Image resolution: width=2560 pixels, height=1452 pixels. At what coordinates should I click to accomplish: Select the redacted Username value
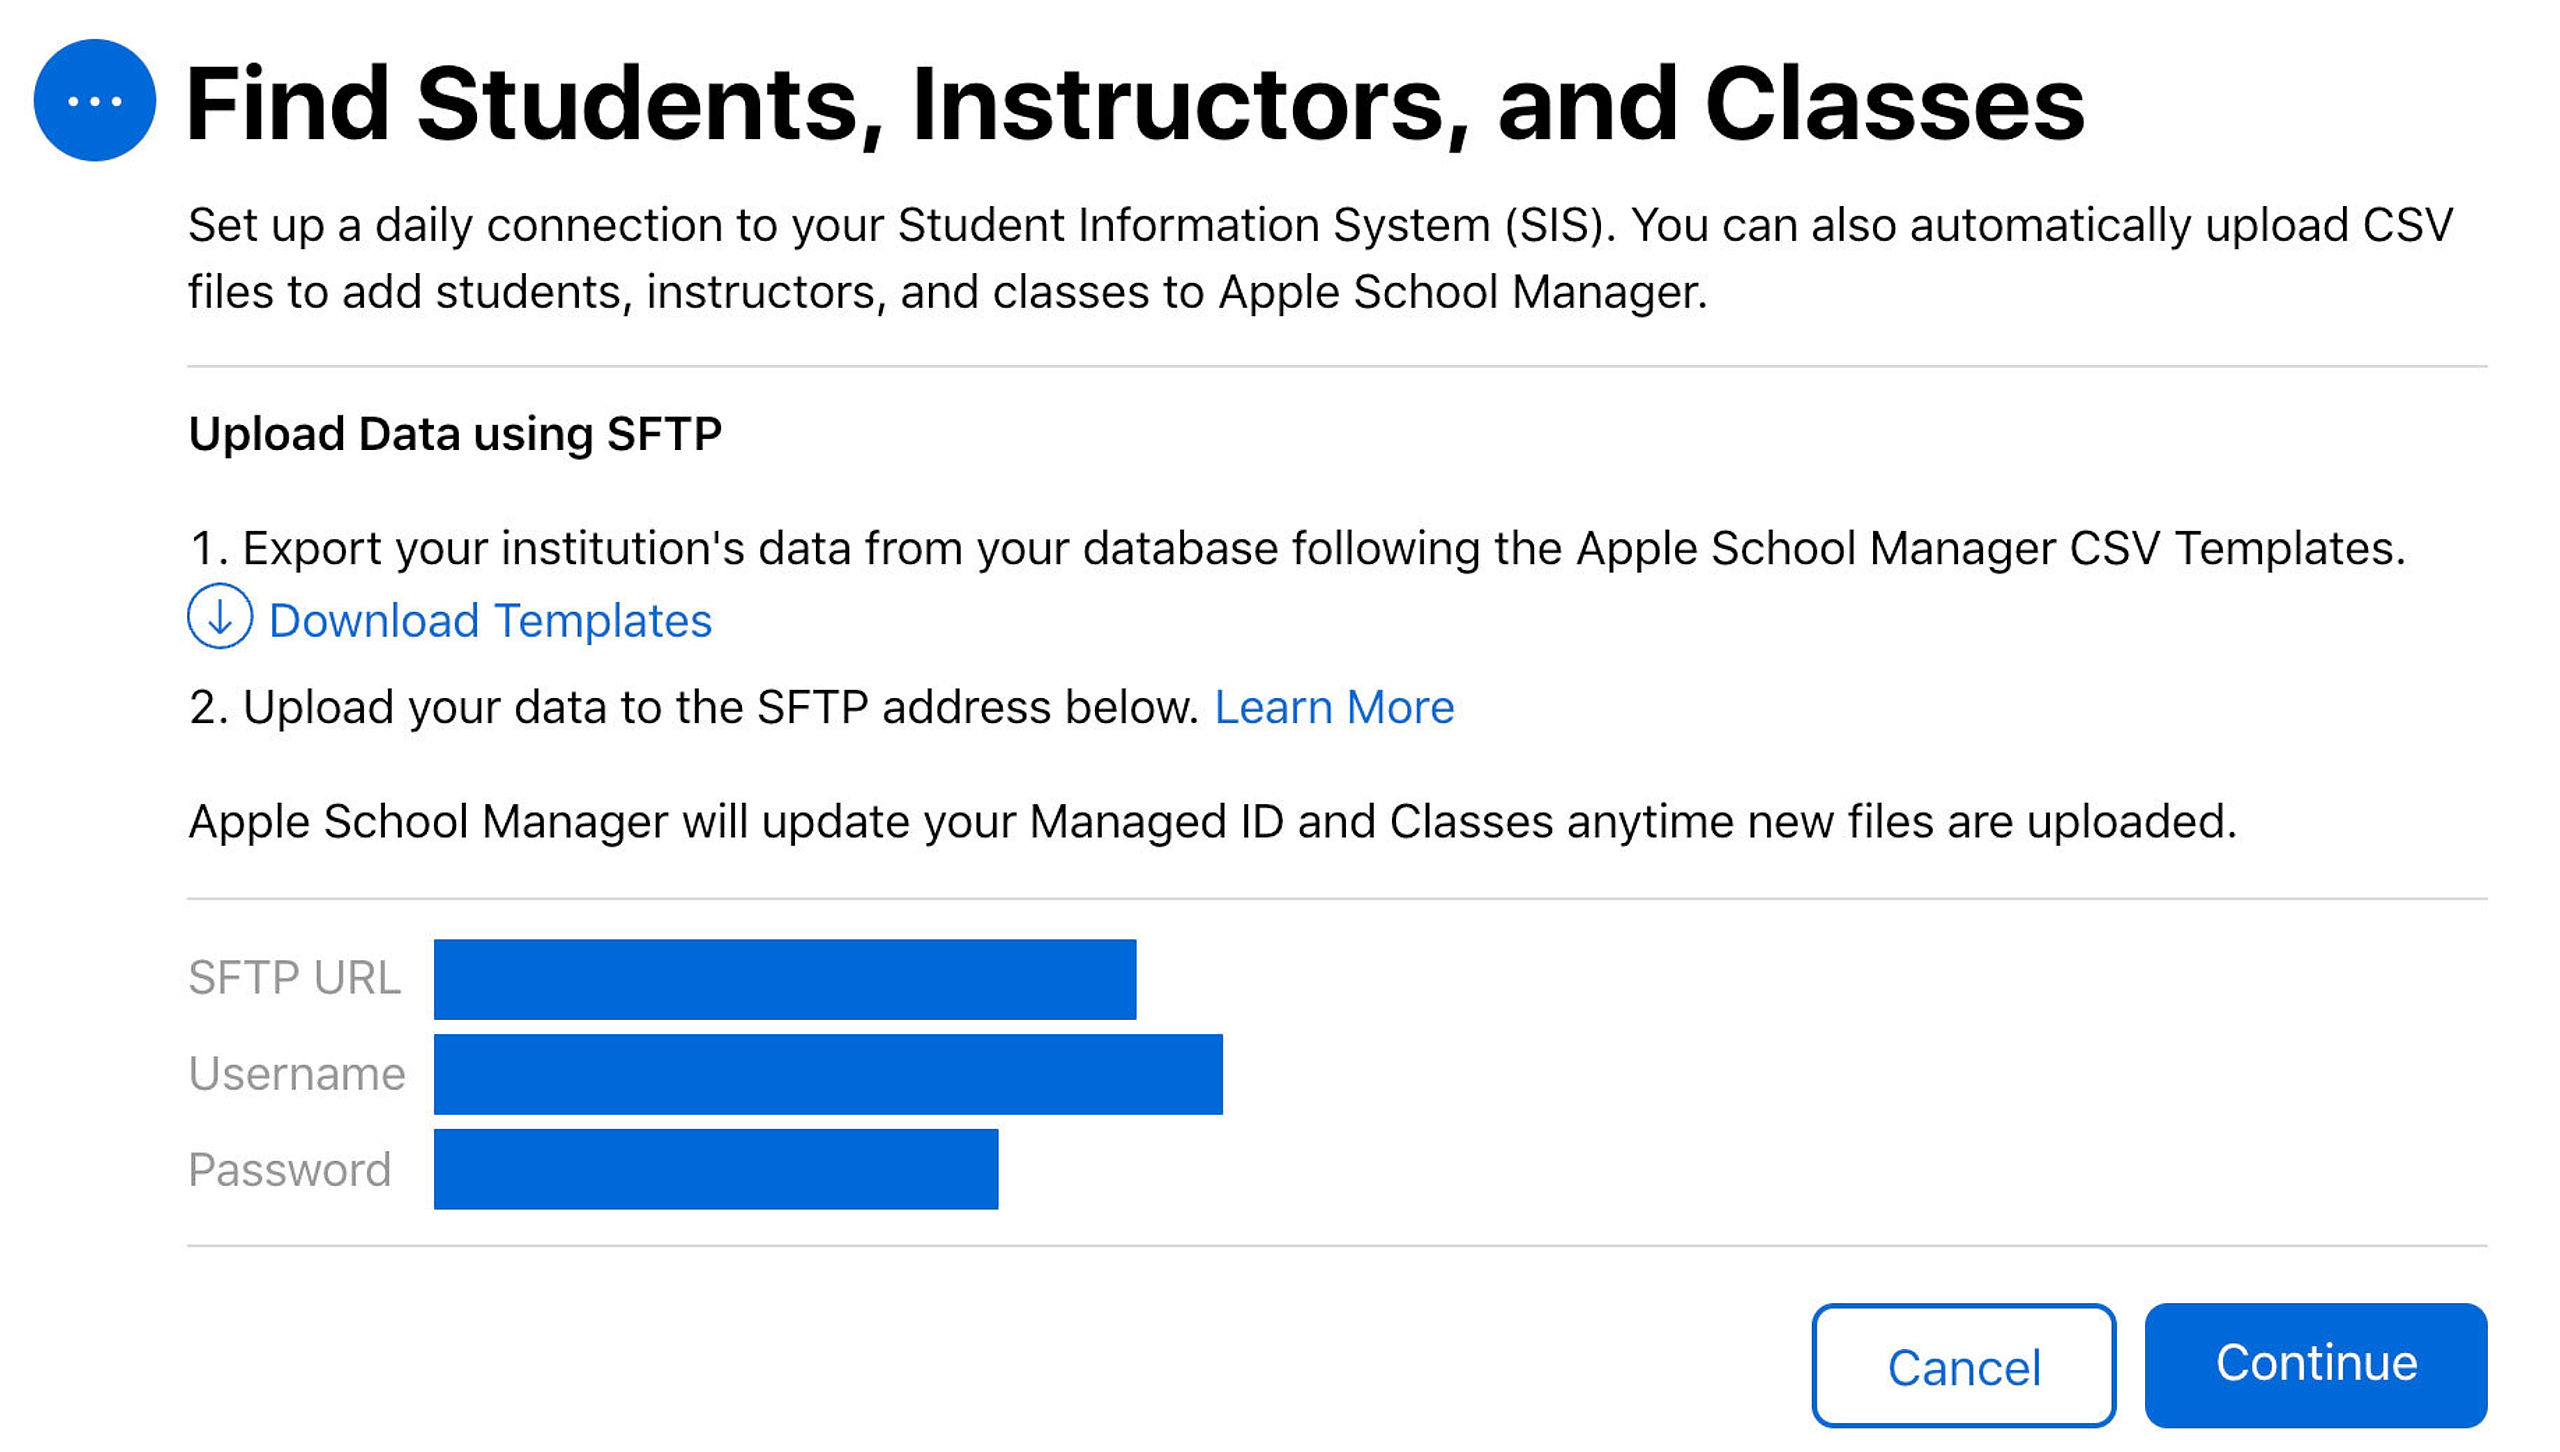coord(828,1074)
